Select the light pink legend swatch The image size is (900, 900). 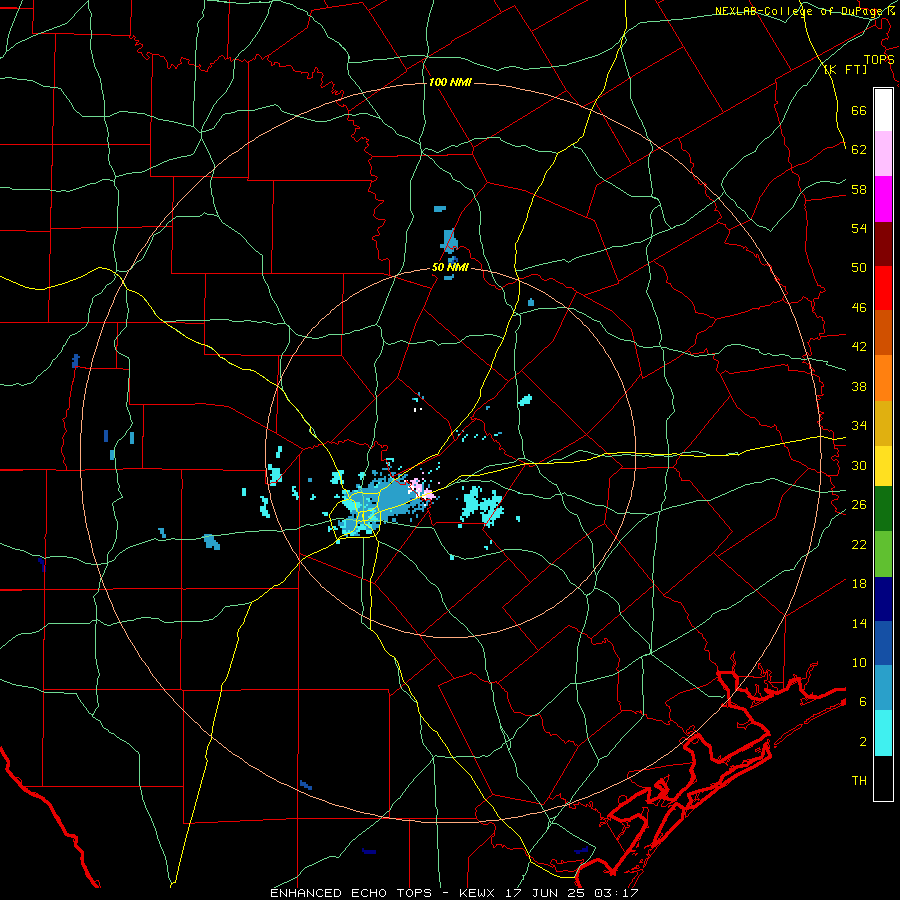click(x=883, y=153)
